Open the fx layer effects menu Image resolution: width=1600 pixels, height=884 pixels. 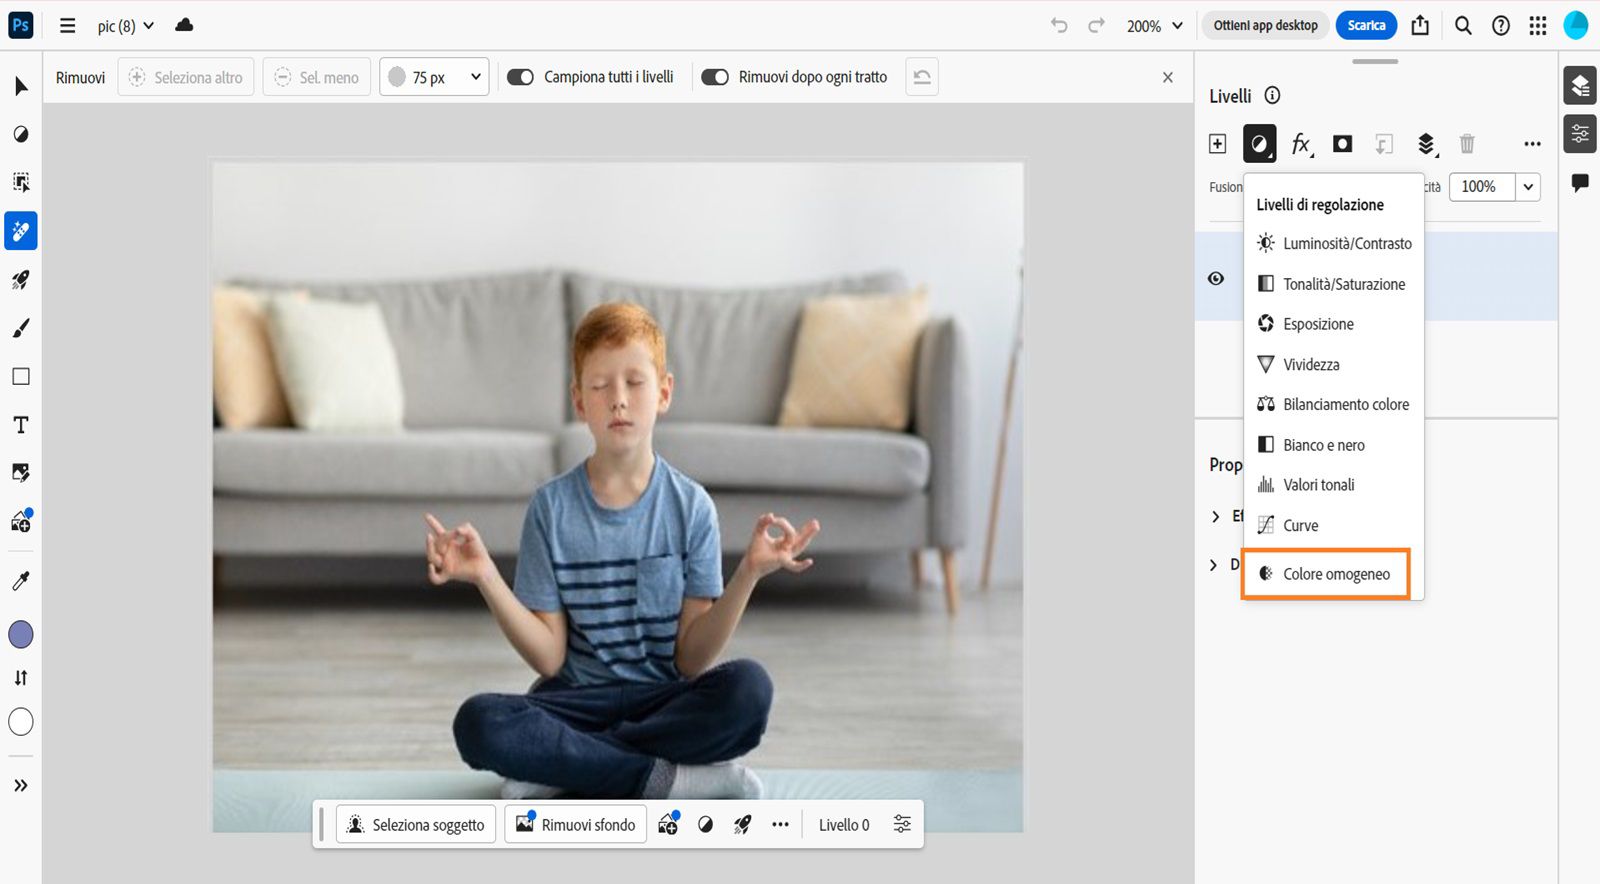(1301, 144)
